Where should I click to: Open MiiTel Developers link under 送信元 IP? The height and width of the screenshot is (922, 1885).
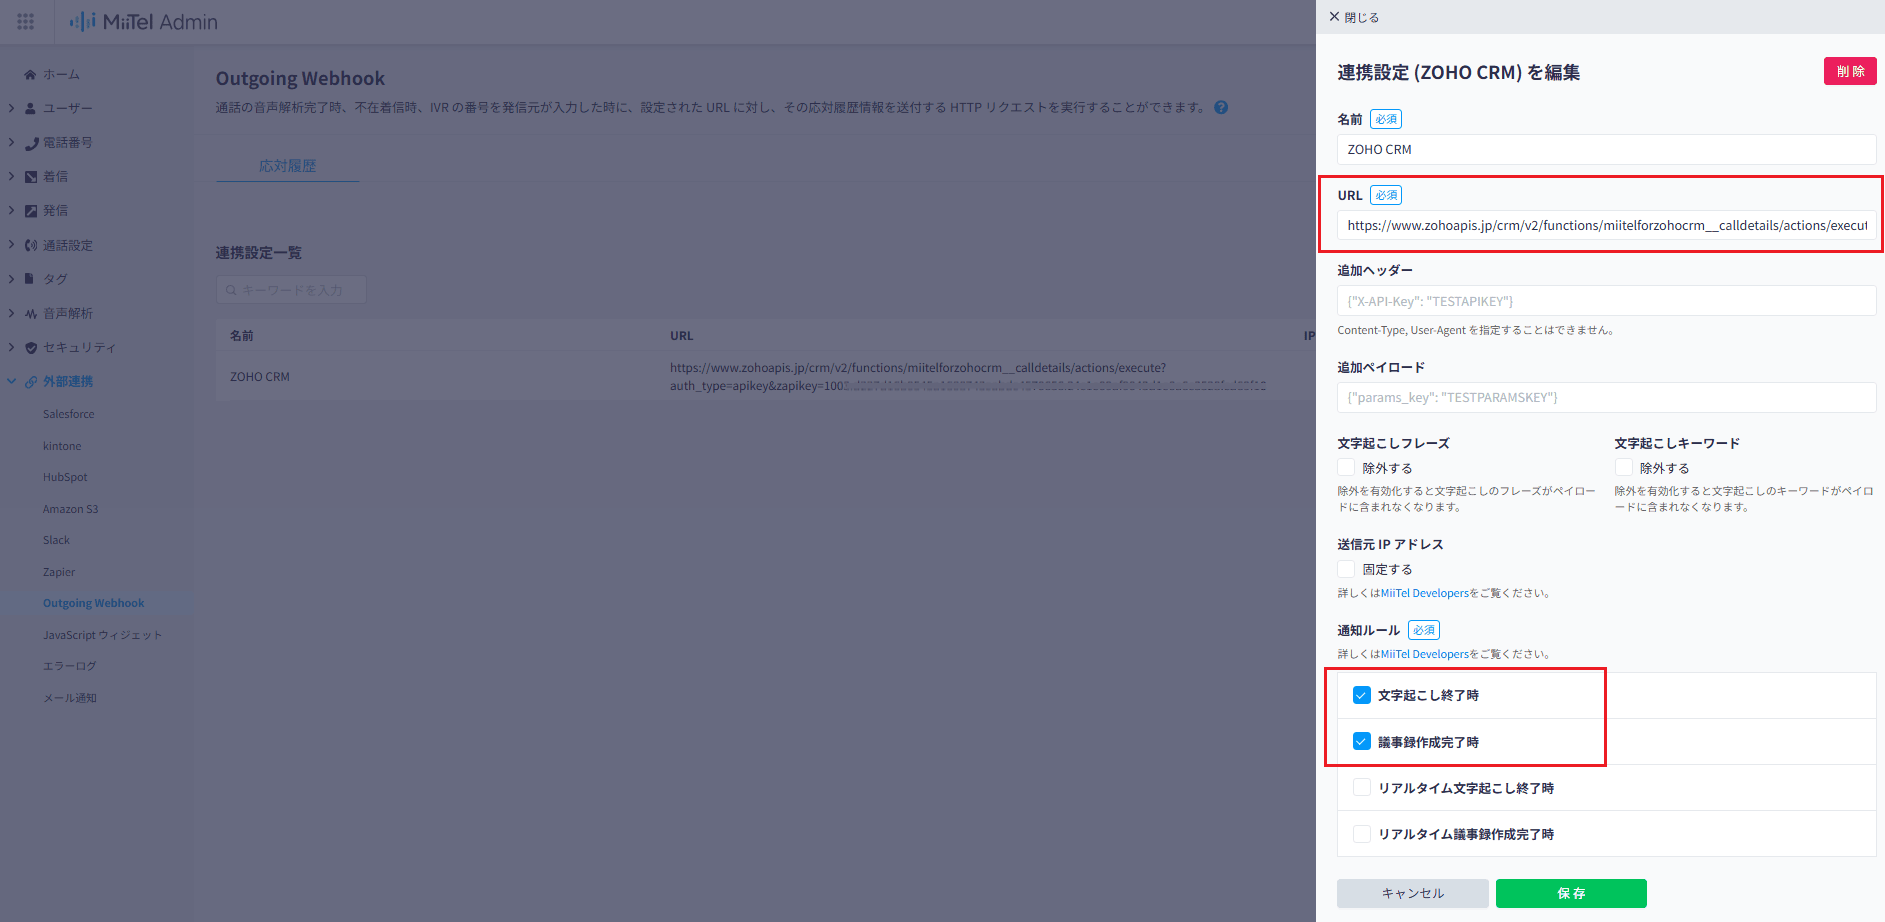pyautogui.click(x=1425, y=593)
